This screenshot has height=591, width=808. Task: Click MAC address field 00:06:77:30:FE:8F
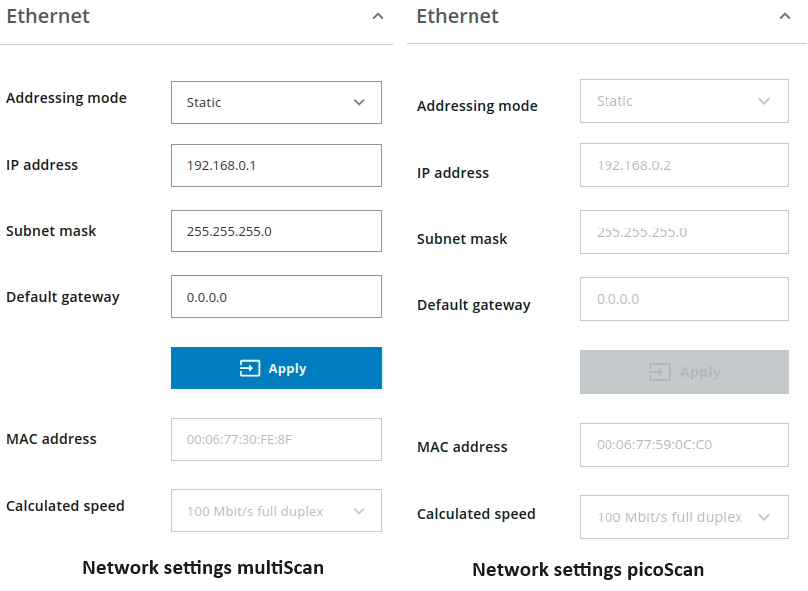point(276,439)
